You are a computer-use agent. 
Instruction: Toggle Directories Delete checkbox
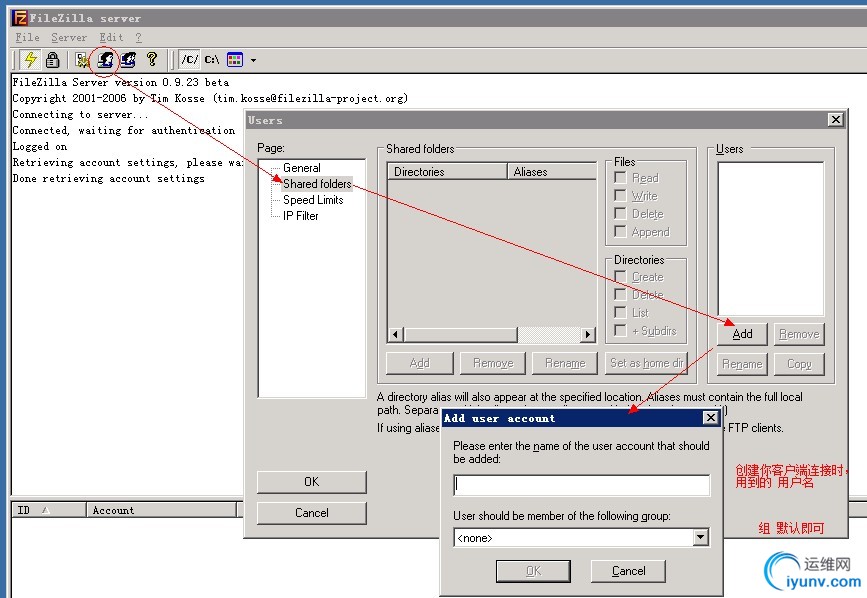[620, 295]
